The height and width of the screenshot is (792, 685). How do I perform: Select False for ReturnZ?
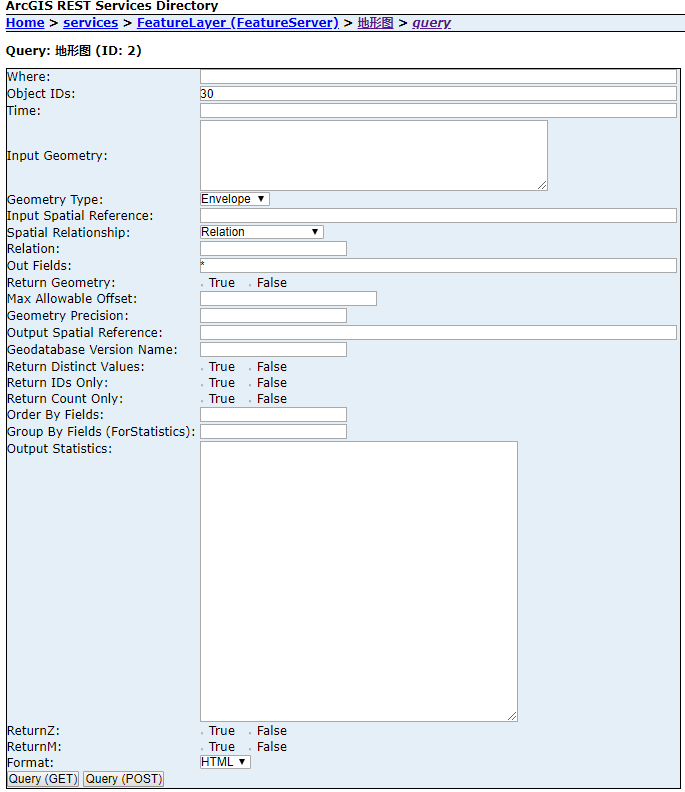[250, 733]
